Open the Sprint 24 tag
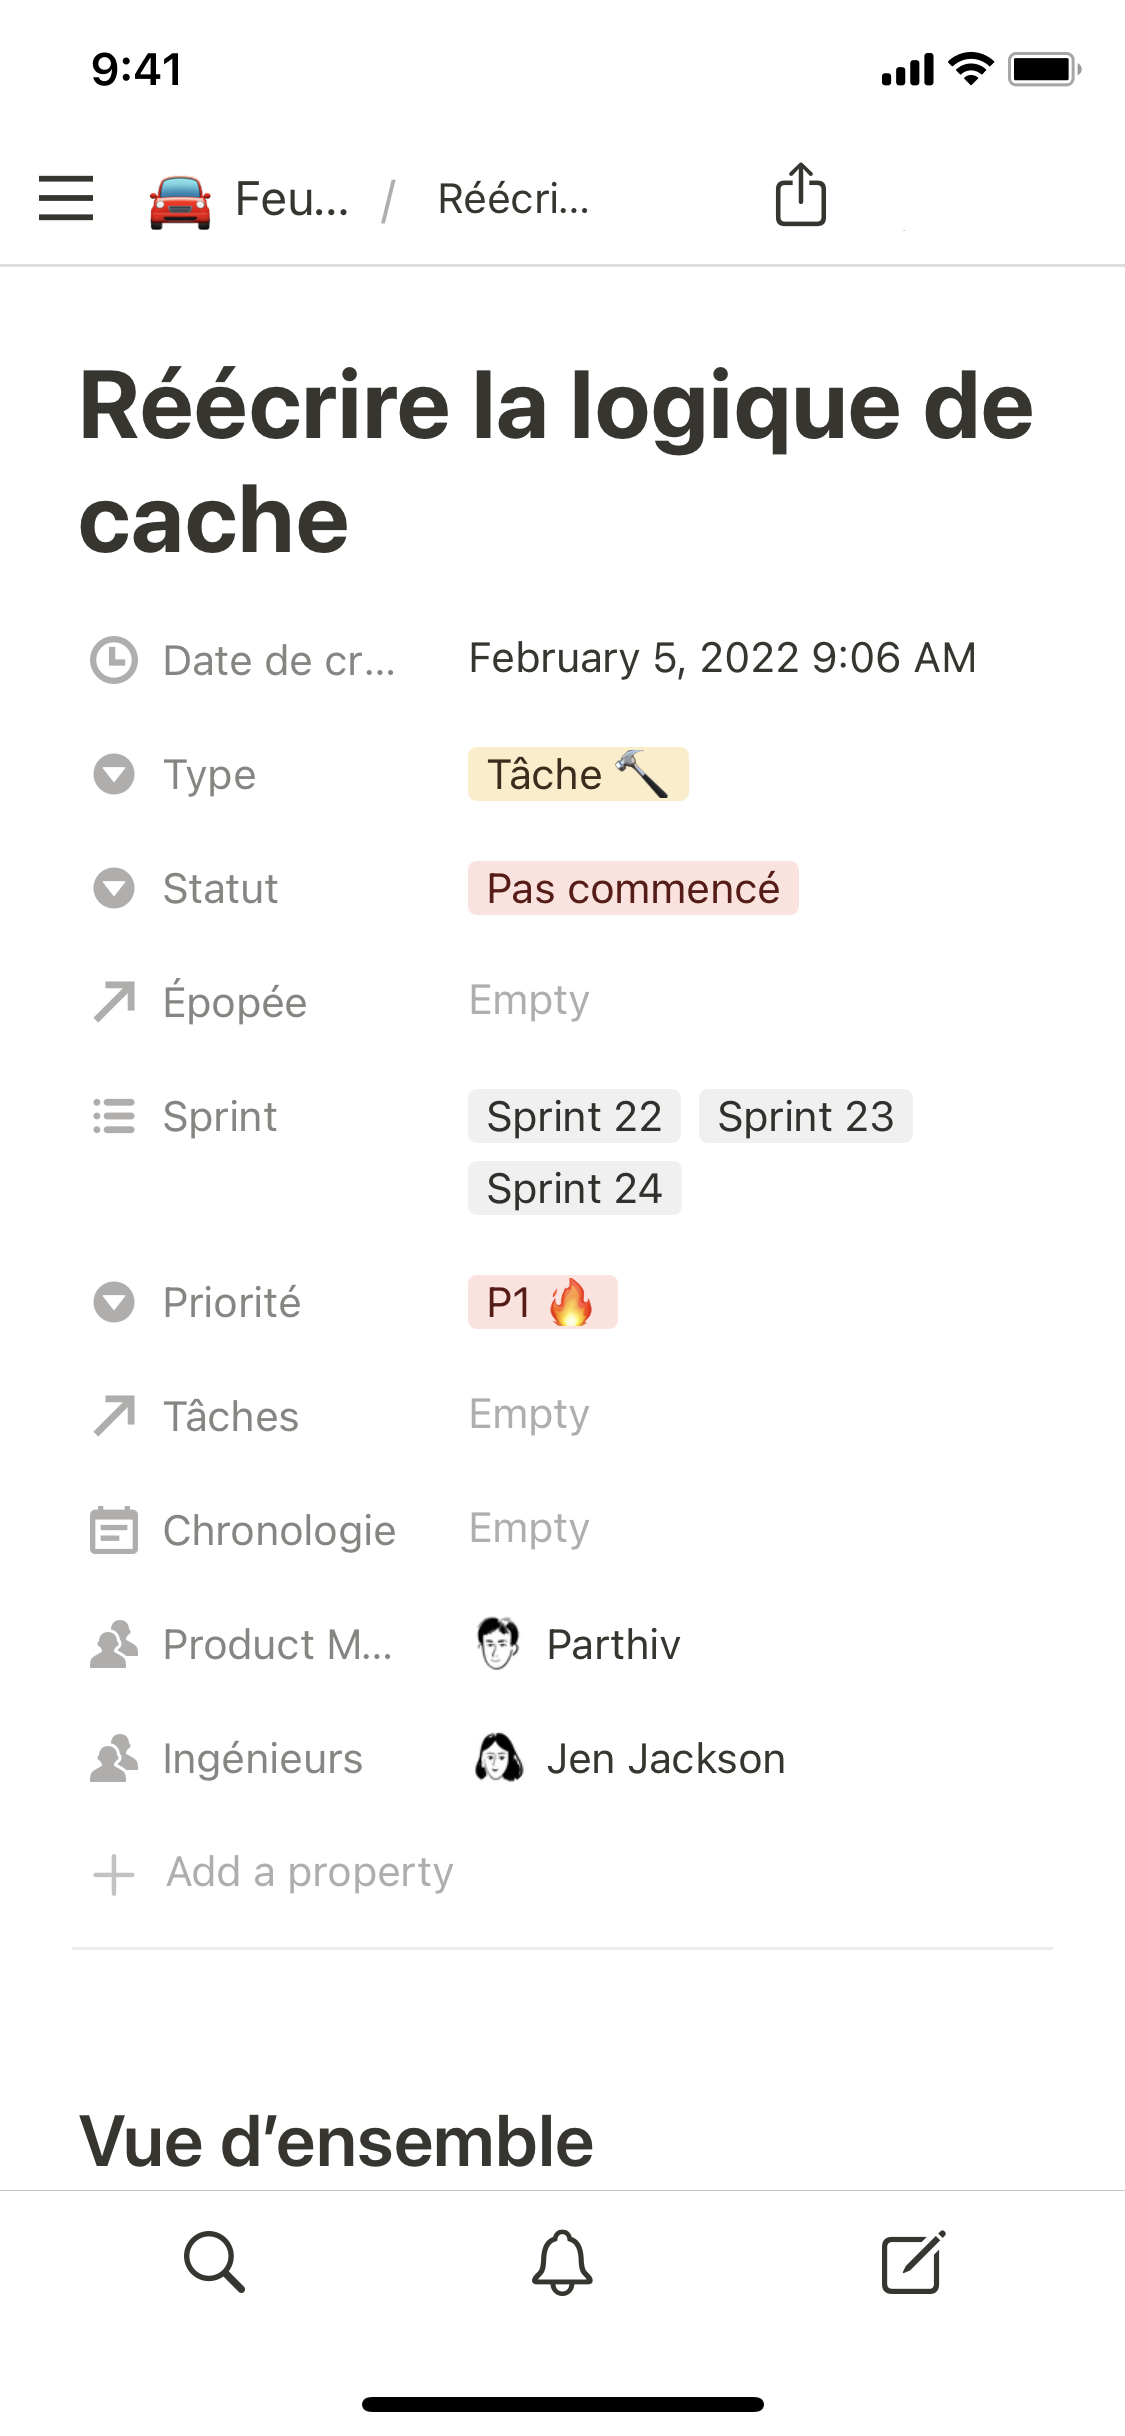This screenshot has height=2436, width=1125. [574, 1188]
